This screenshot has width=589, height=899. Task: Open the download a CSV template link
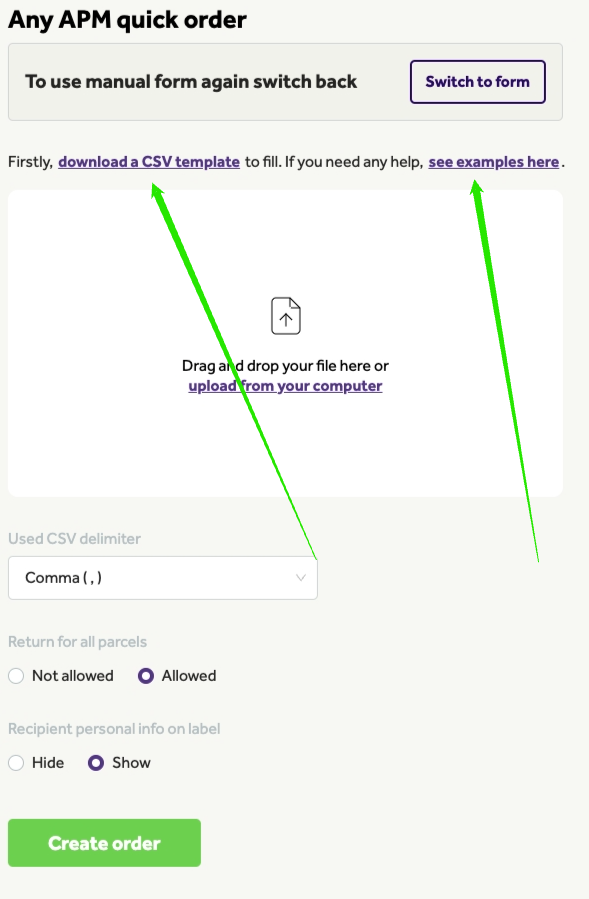[x=149, y=162]
